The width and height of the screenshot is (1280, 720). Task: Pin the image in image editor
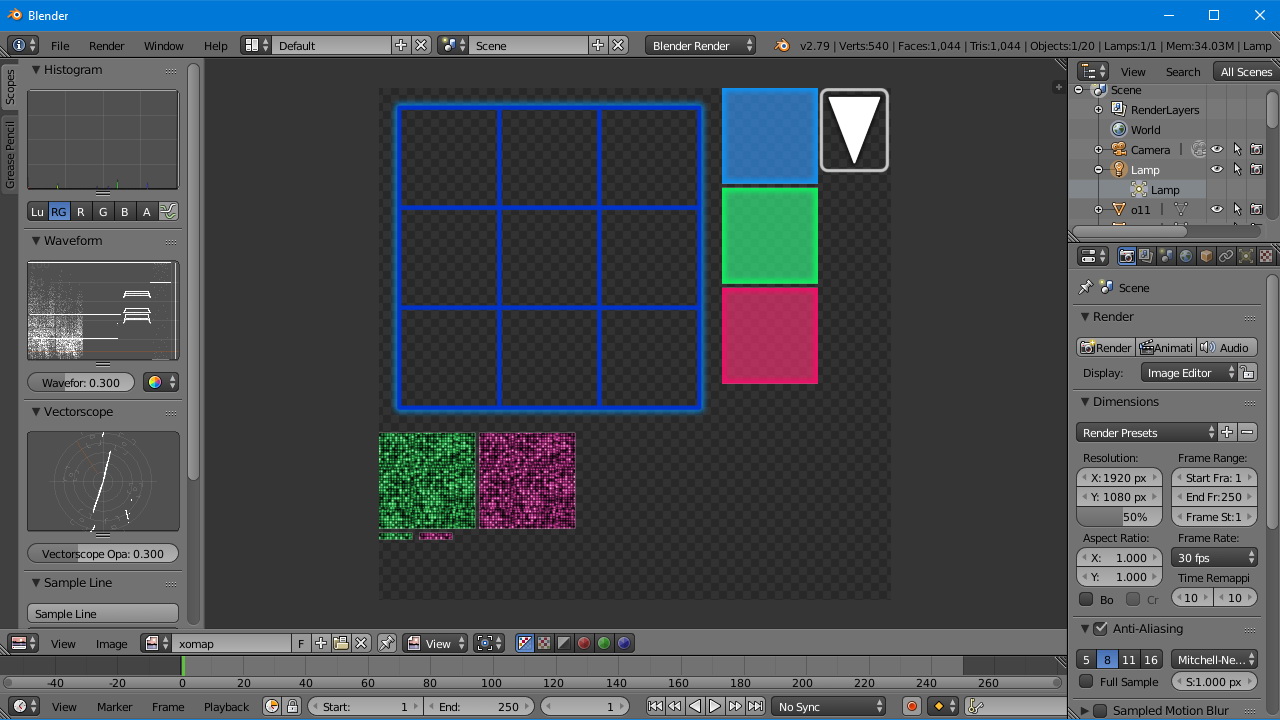tap(387, 643)
